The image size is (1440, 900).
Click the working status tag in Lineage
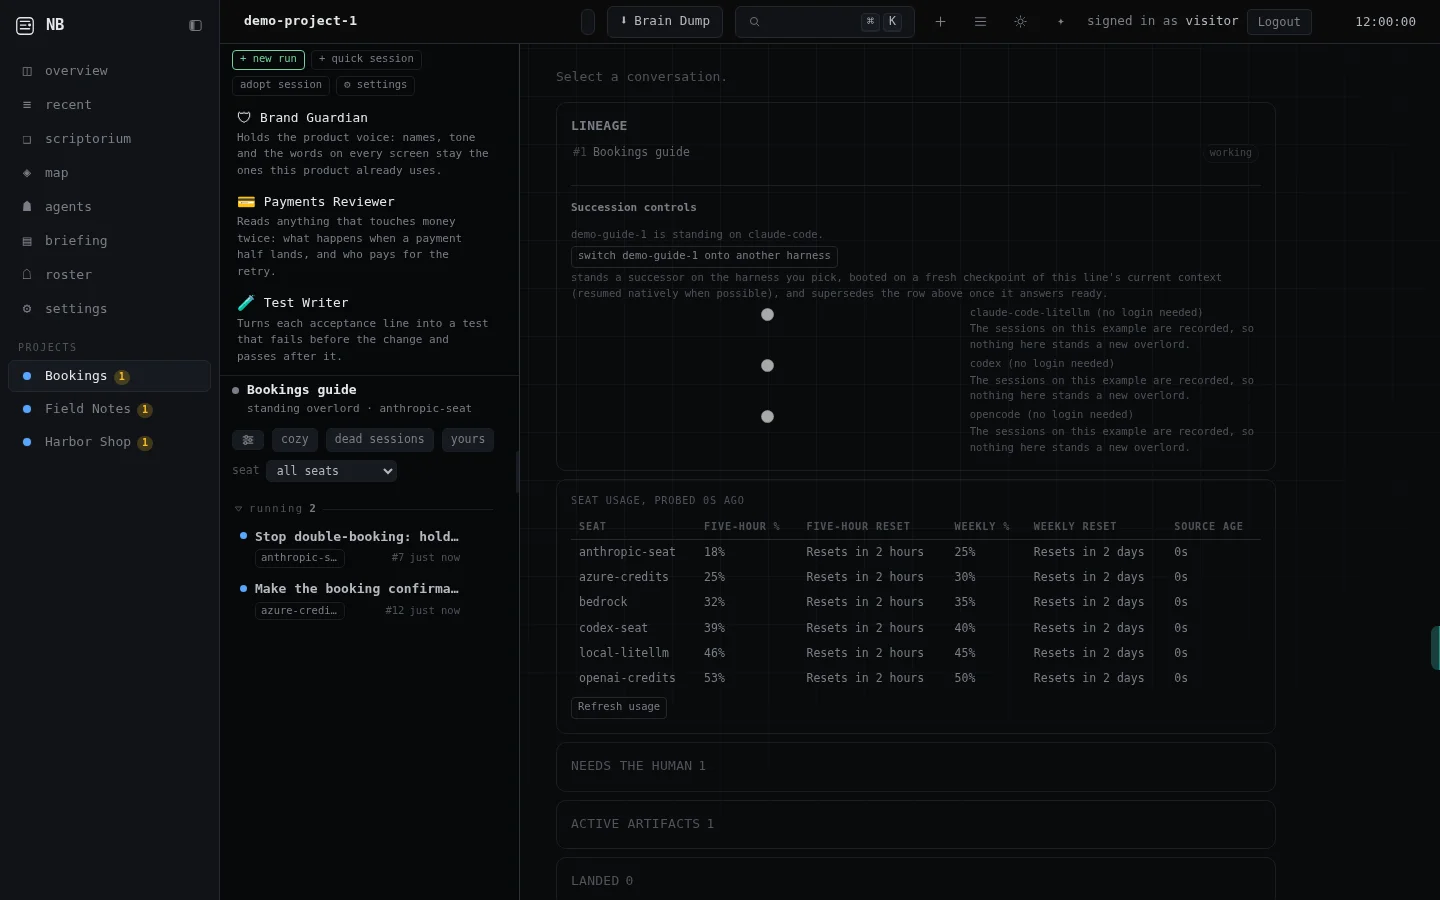(x=1230, y=154)
